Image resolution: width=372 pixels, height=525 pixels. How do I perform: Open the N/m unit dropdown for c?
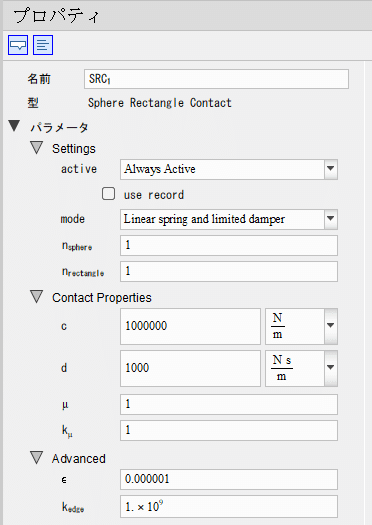point(330,326)
